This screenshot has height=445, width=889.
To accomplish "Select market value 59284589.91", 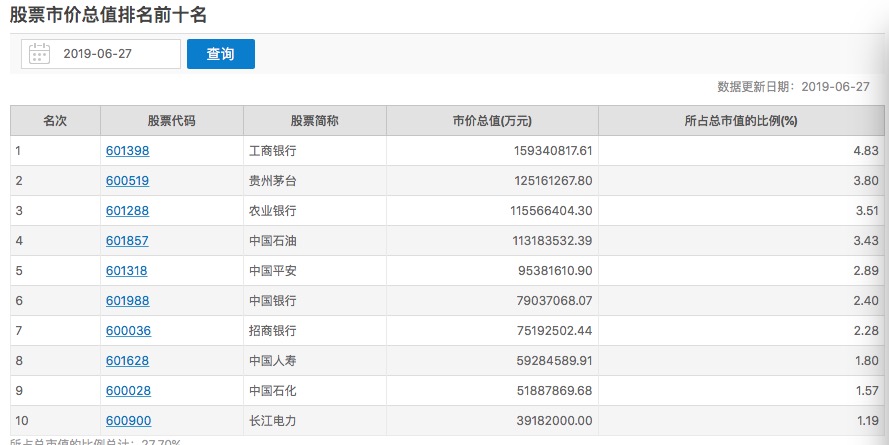I will [x=554, y=361].
